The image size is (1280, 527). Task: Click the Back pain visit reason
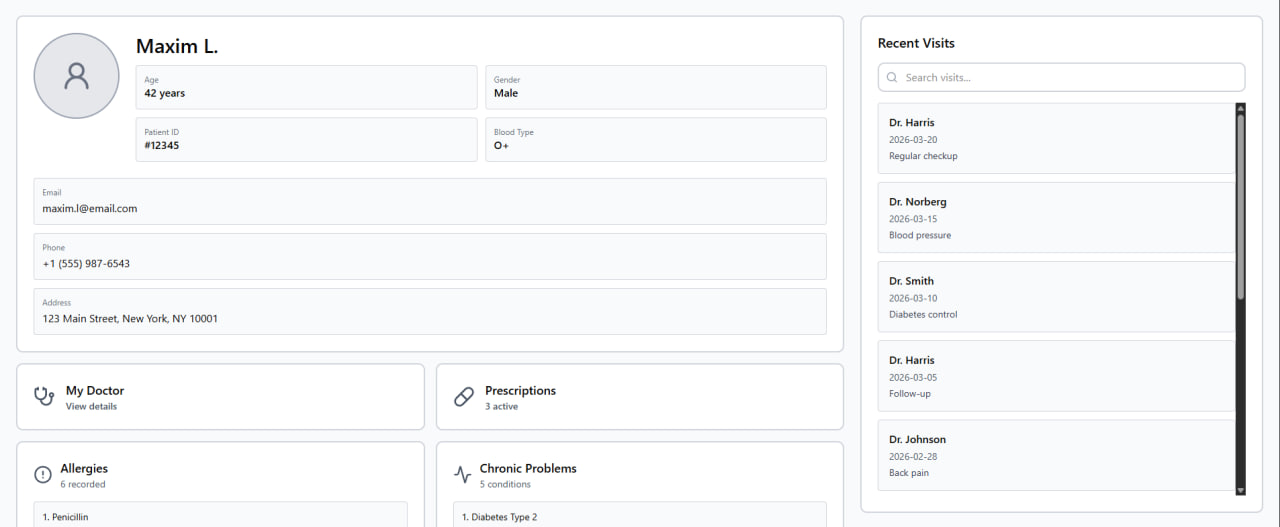[909, 472]
